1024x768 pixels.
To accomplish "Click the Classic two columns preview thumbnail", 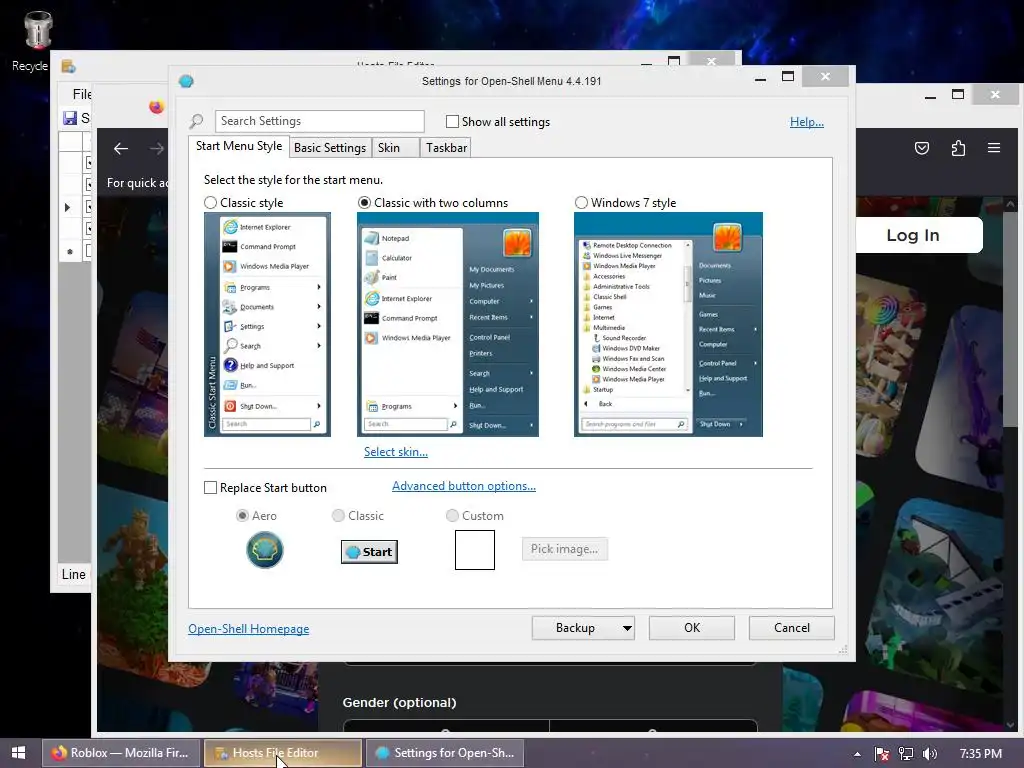I will (x=448, y=325).
